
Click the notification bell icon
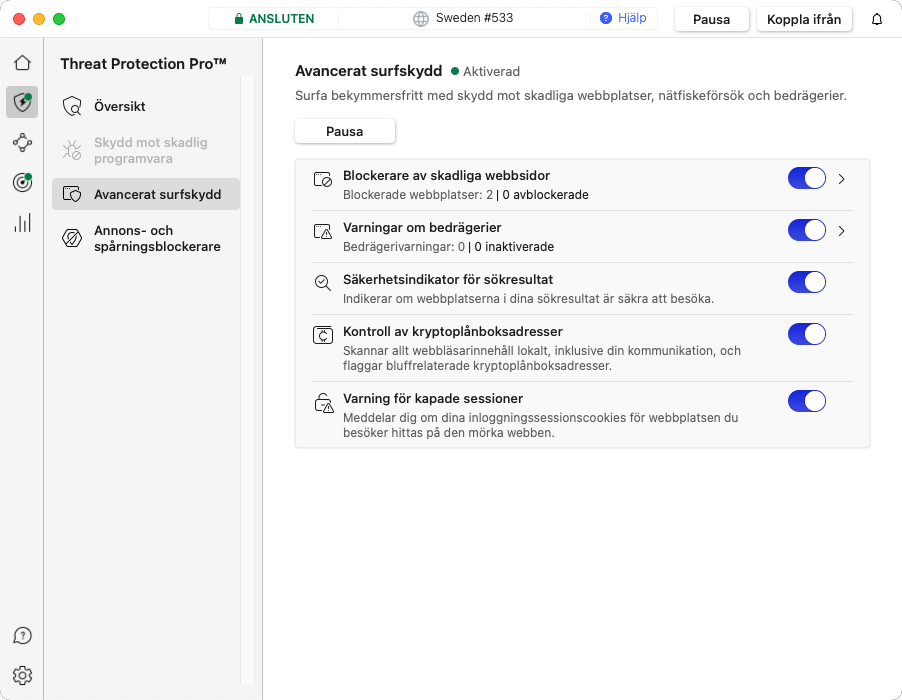(877, 19)
